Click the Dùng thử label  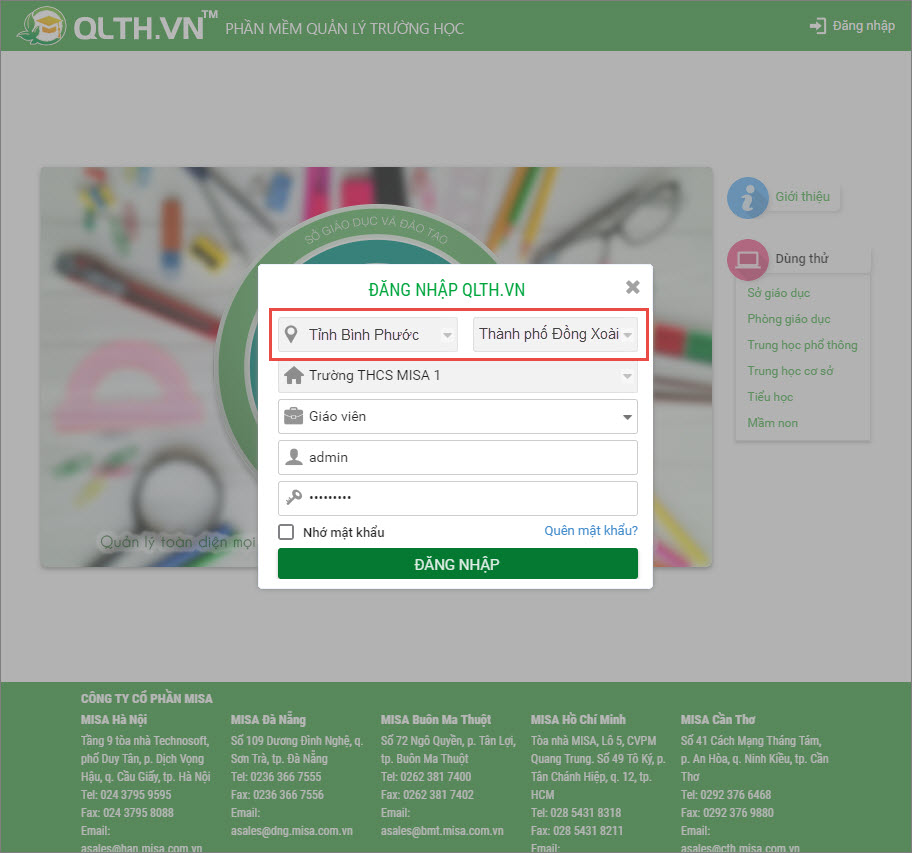coord(802,259)
